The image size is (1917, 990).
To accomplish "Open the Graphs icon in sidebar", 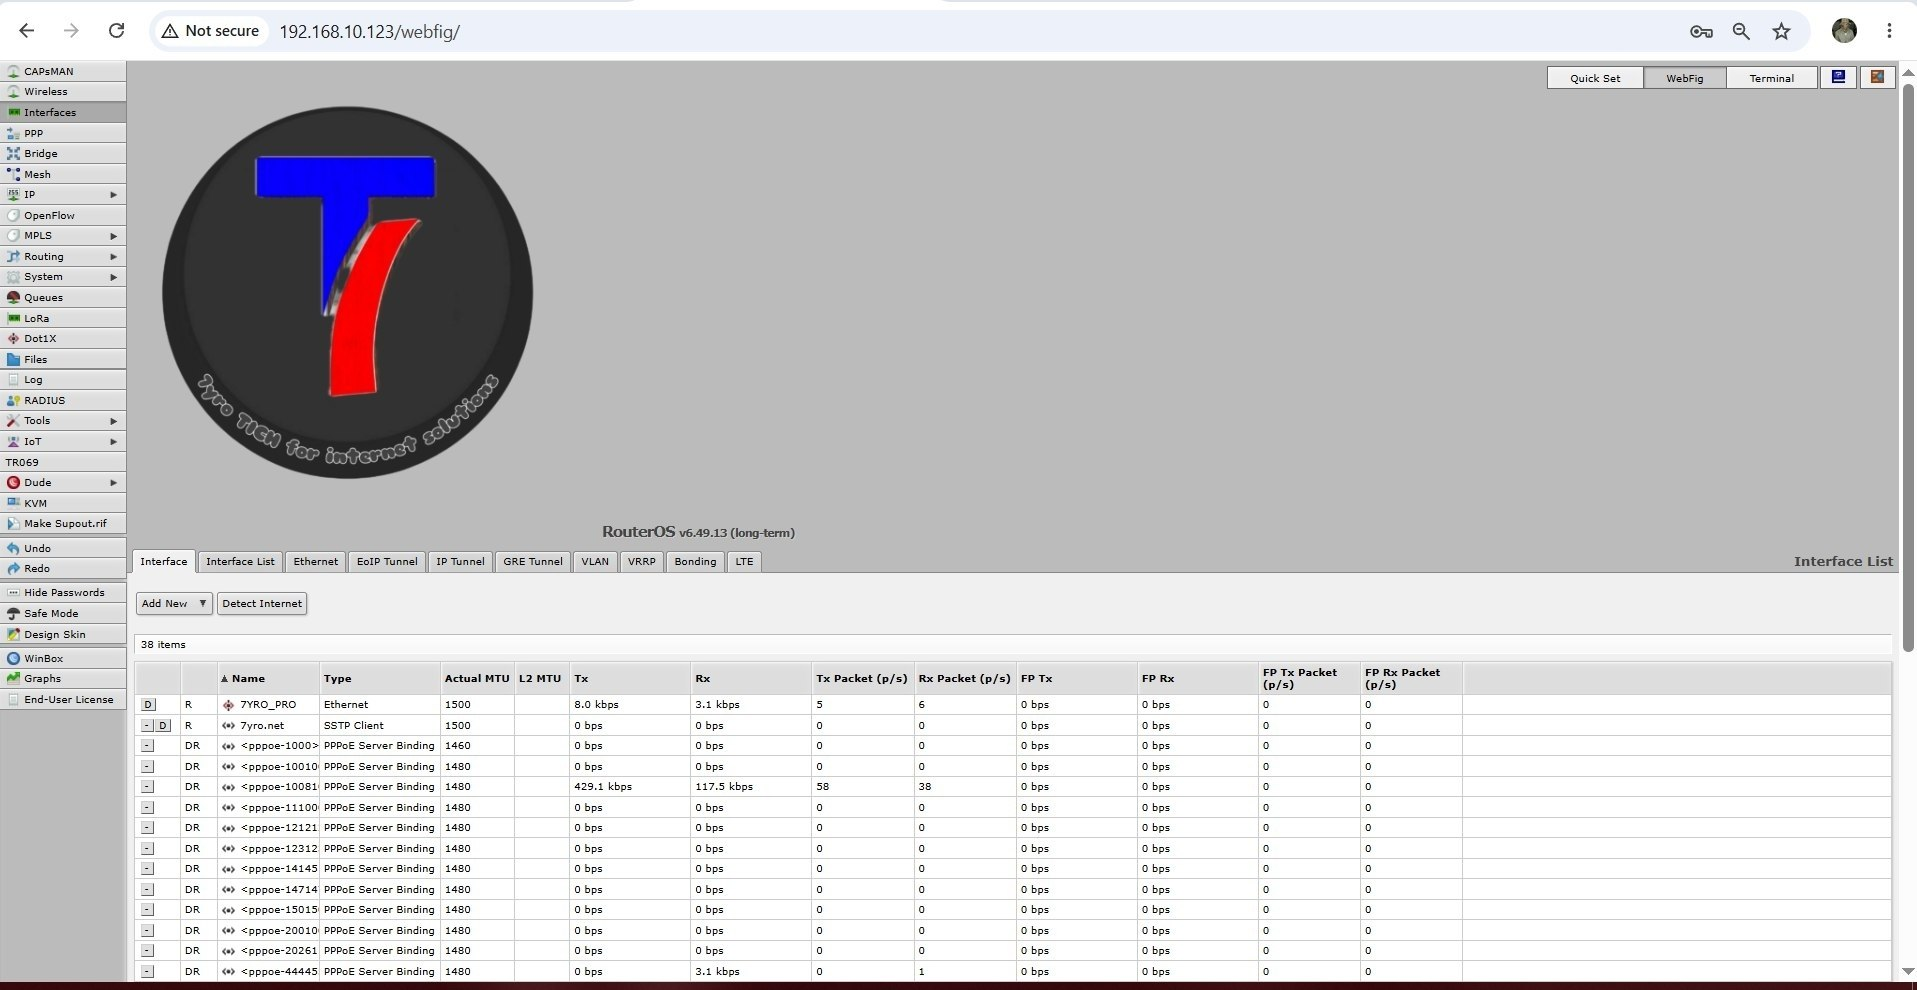I will tap(13, 679).
